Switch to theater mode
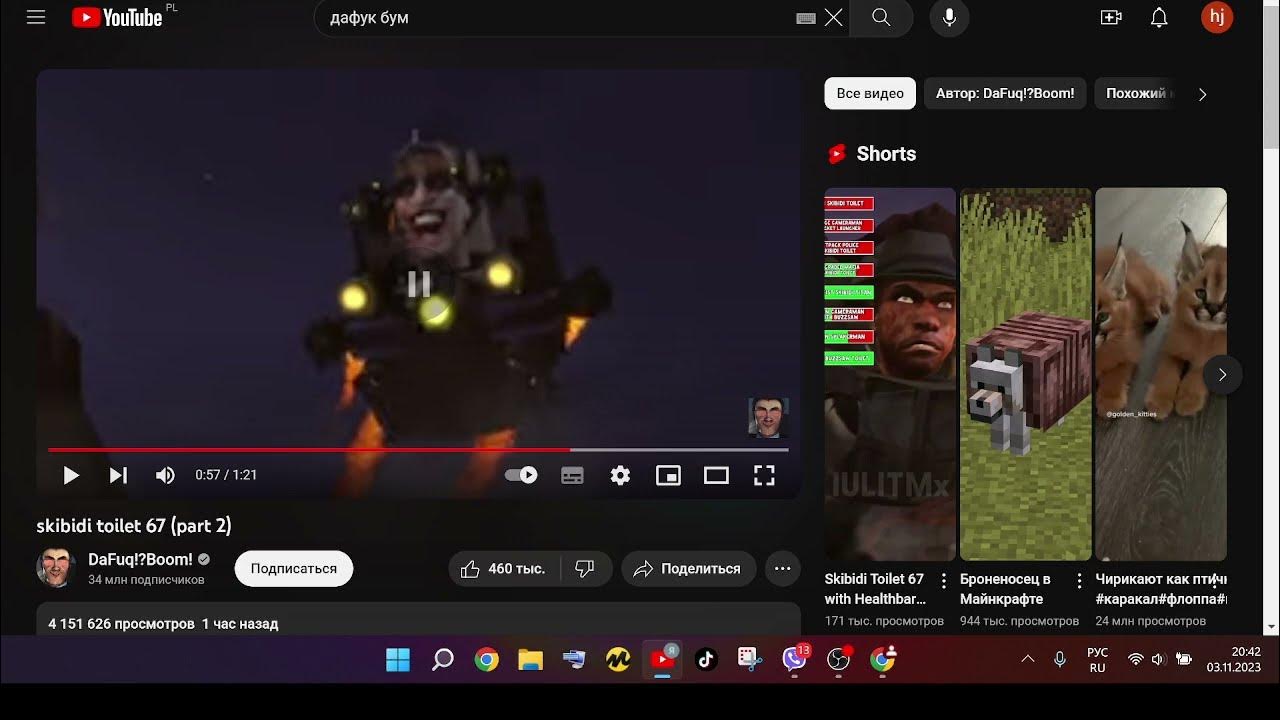The width and height of the screenshot is (1280, 720). (716, 476)
